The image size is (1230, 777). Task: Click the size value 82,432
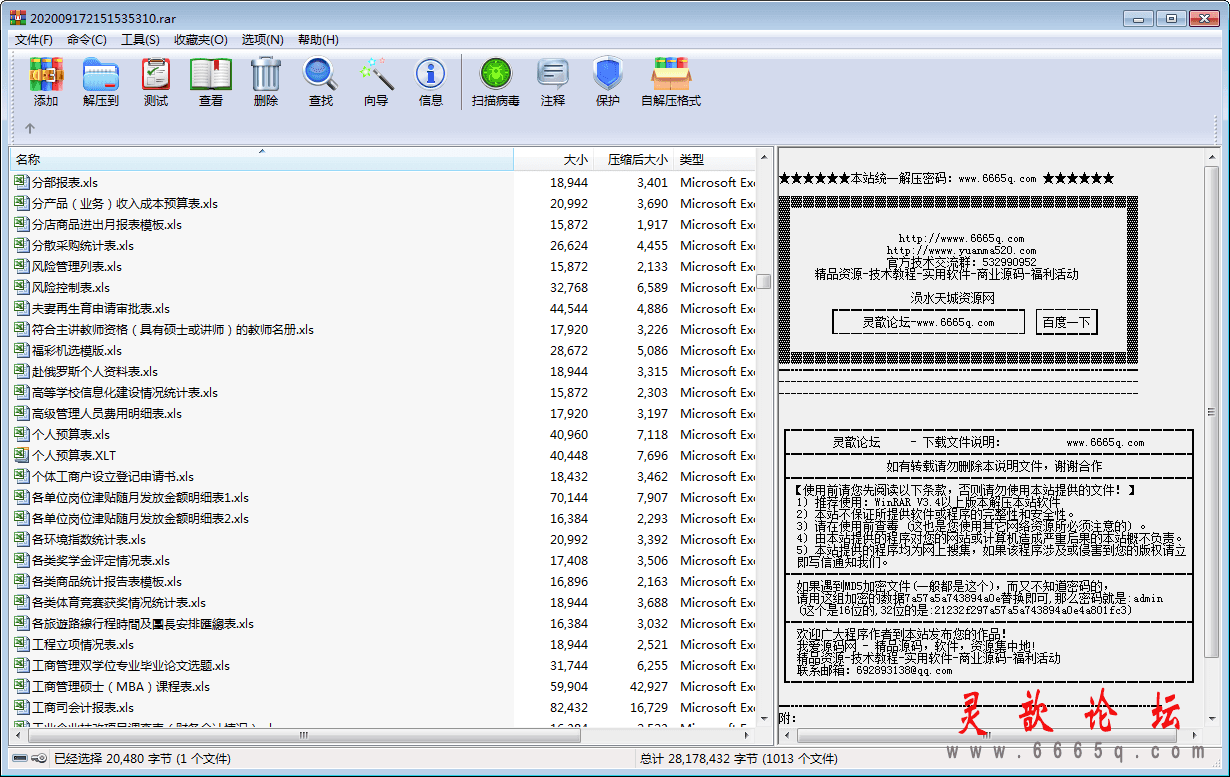[x=569, y=707]
